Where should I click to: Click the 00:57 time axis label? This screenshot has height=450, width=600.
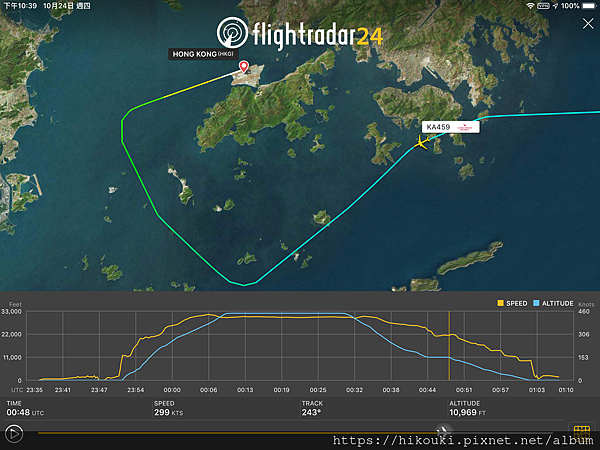click(x=501, y=390)
